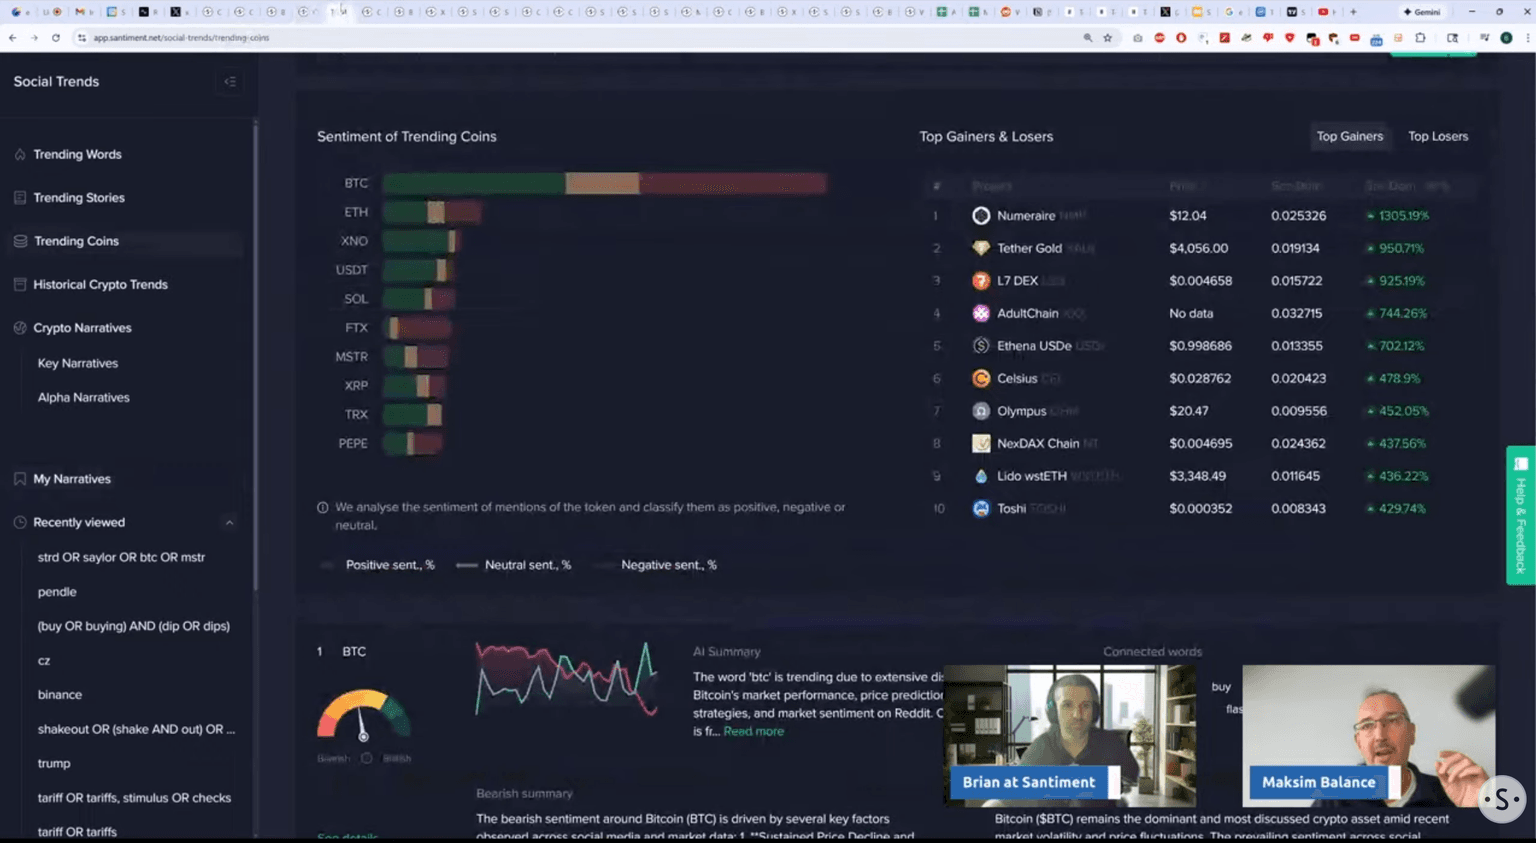Image resolution: width=1536 pixels, height=843 pixels.
Task: Click the Crypto Narratives icon
Action: pyautogui.click(x=20, y=328)
